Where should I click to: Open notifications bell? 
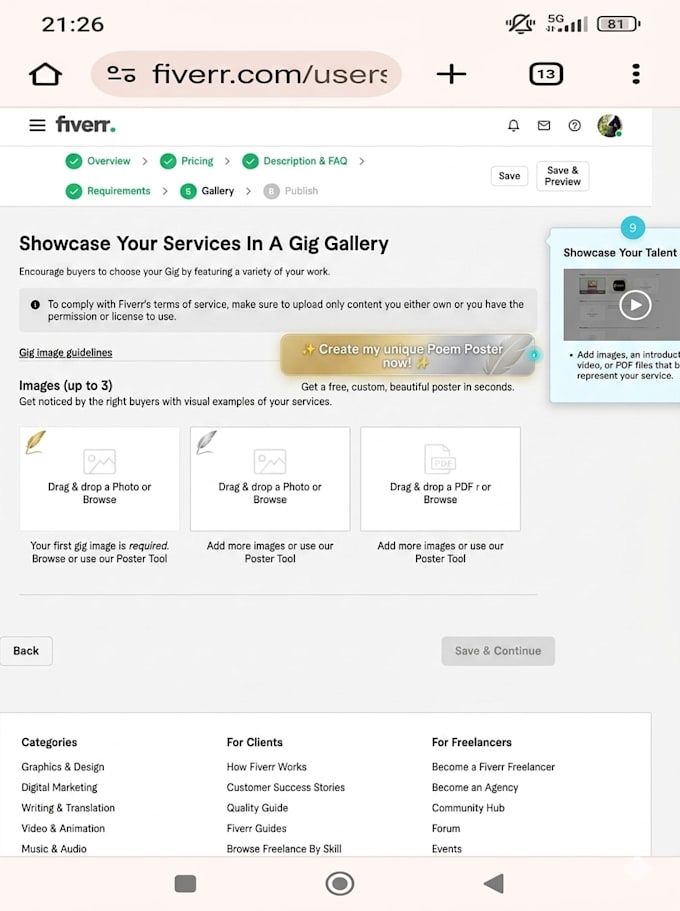tap(513, 125)
